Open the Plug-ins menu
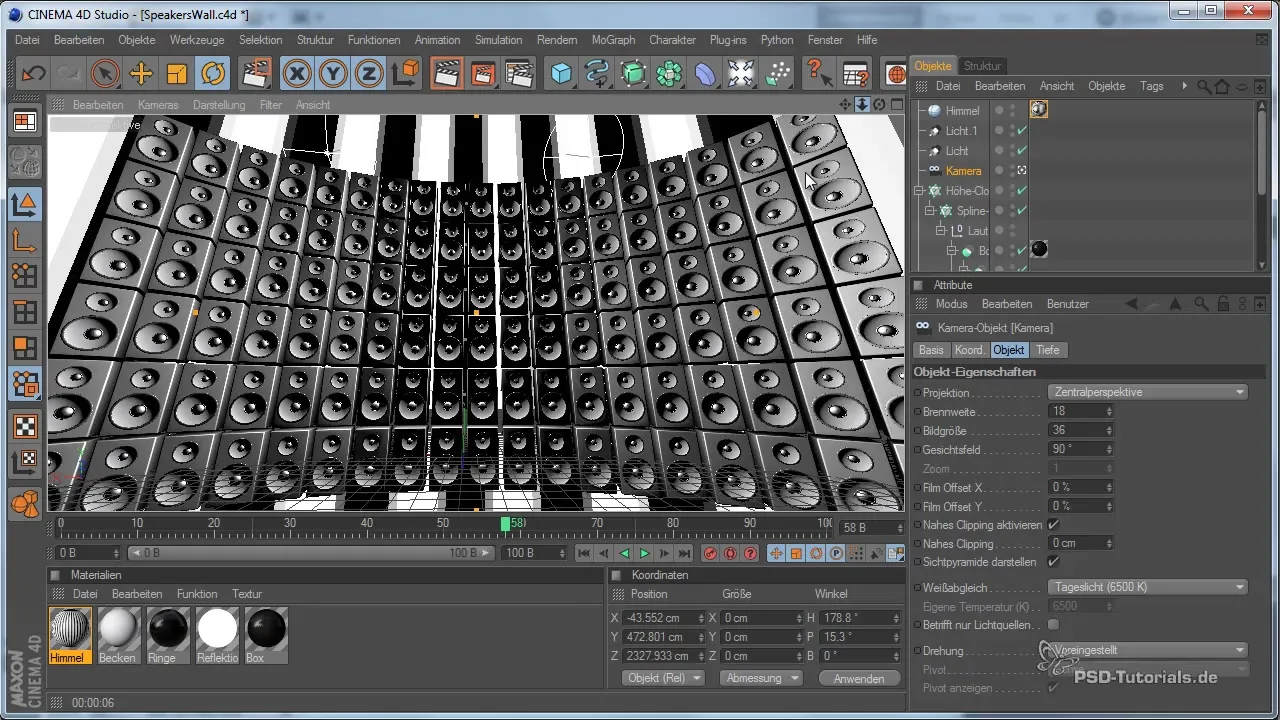The width and height of the screenshot is (1280, 720). coord(728,40)
